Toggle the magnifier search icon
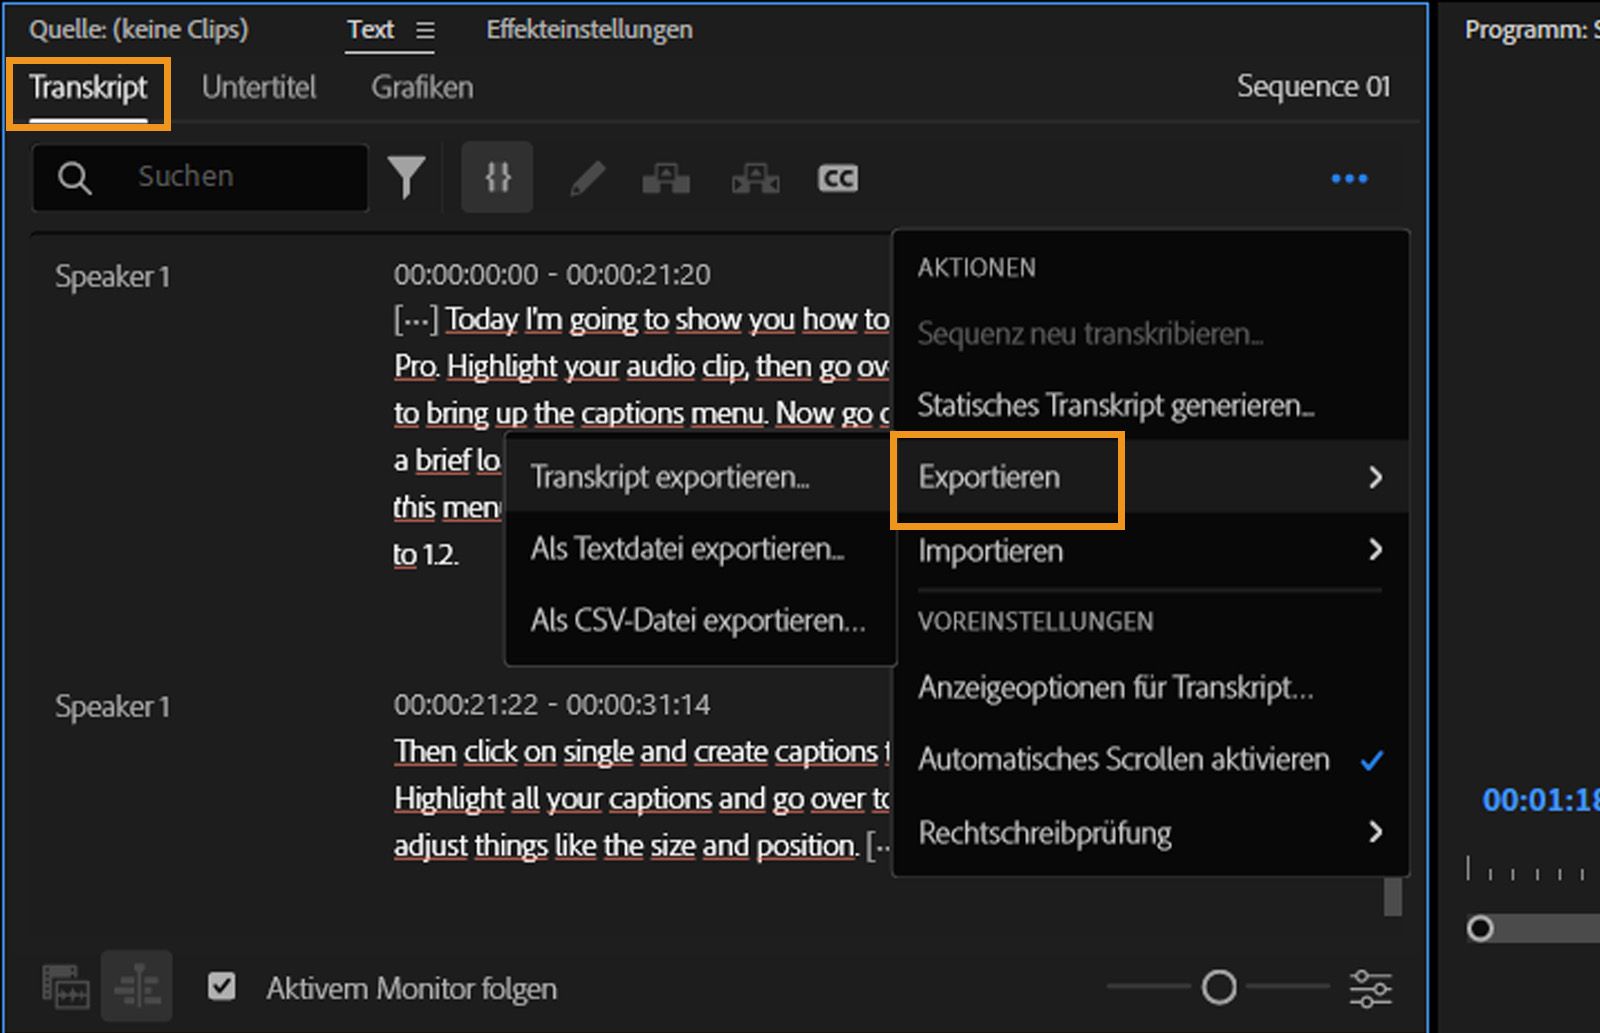This screenshot has height=1033, width=1600. point(74,177)
